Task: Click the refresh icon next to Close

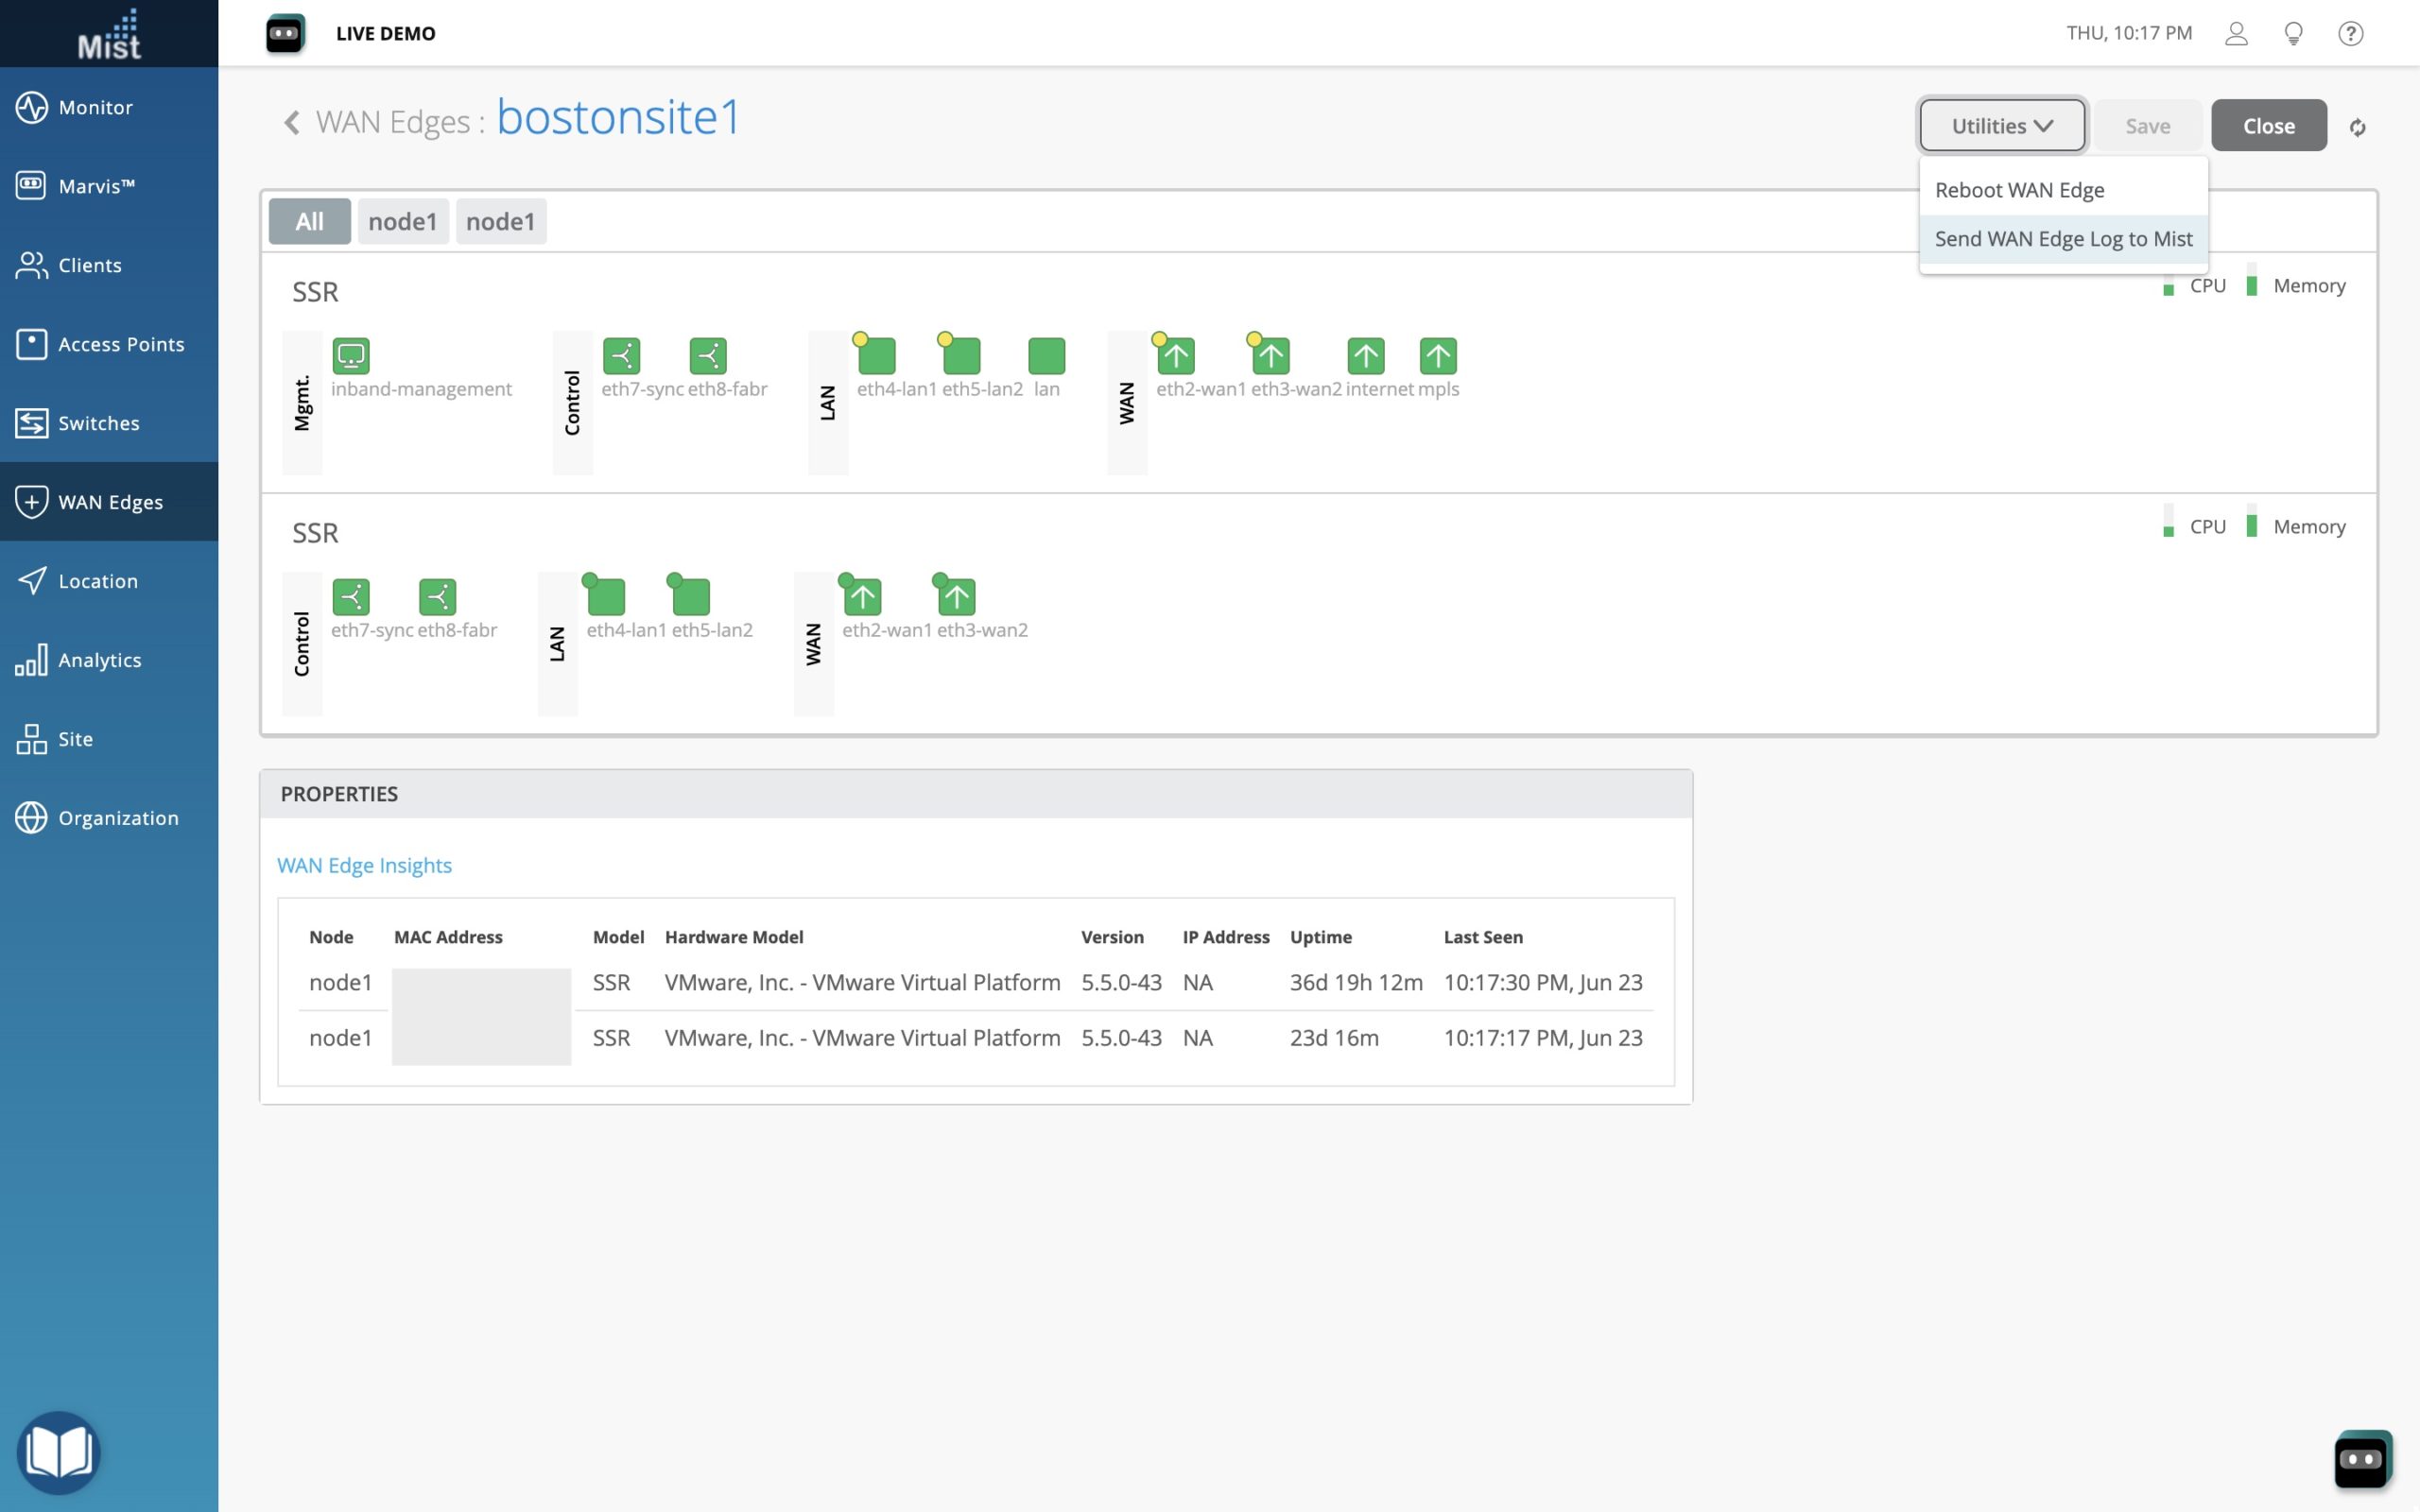Action: point(2357,127)
